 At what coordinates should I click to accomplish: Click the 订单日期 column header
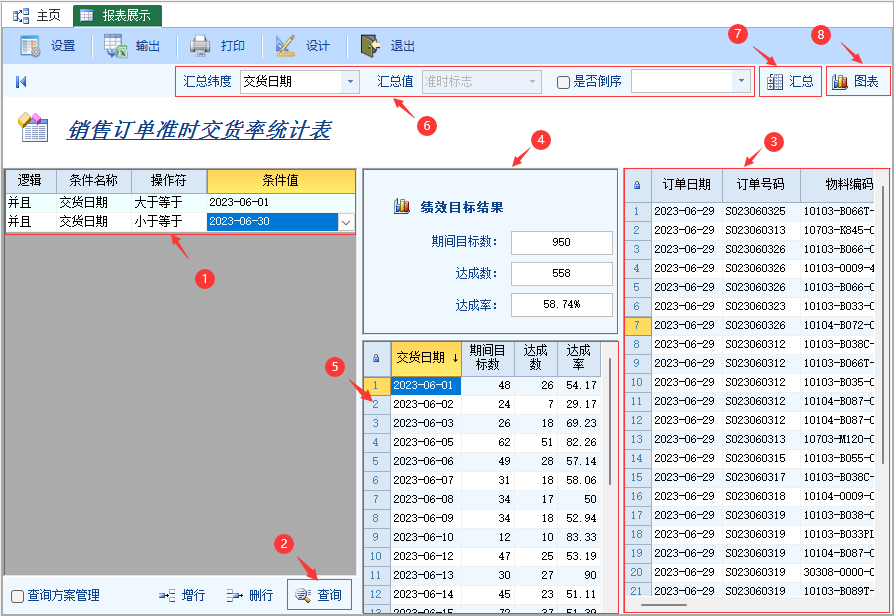686,185
